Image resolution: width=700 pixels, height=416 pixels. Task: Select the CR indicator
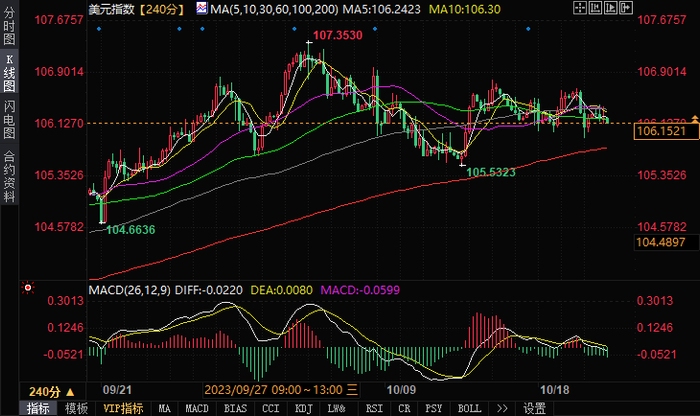(404, 408)
